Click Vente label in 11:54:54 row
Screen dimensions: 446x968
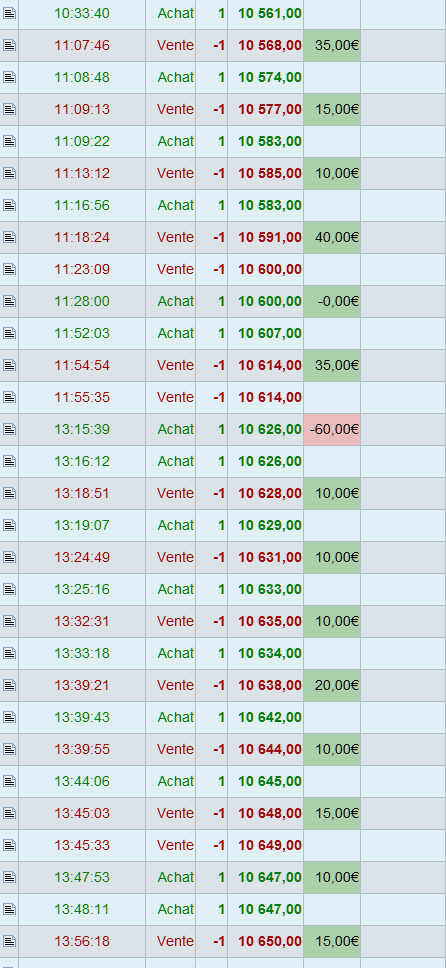[175, 365]
